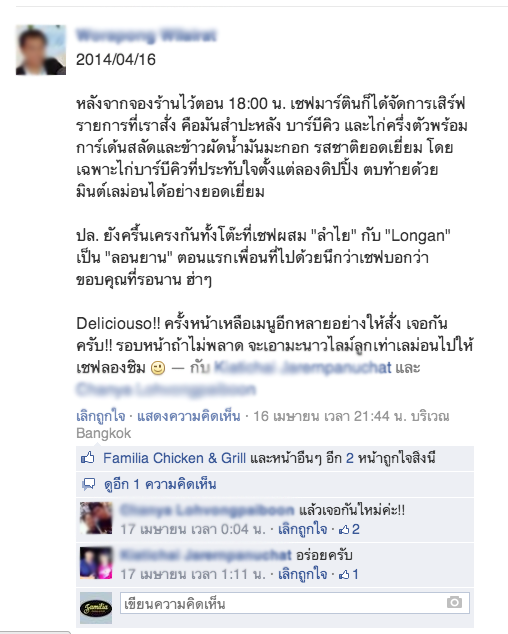Open the Familia logo profile thumbnail
The height and width of the screenshot is (634, 508).
click(96, 608)
